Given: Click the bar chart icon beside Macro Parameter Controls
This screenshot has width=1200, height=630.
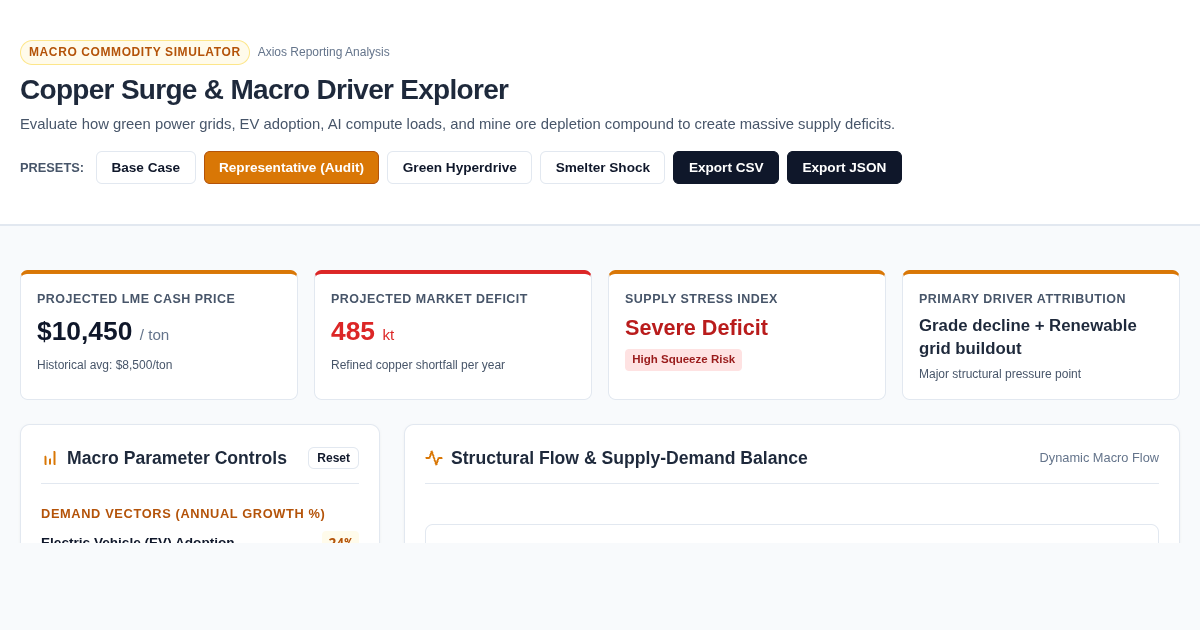Looking at the screenshot, I should pos(50,458).
